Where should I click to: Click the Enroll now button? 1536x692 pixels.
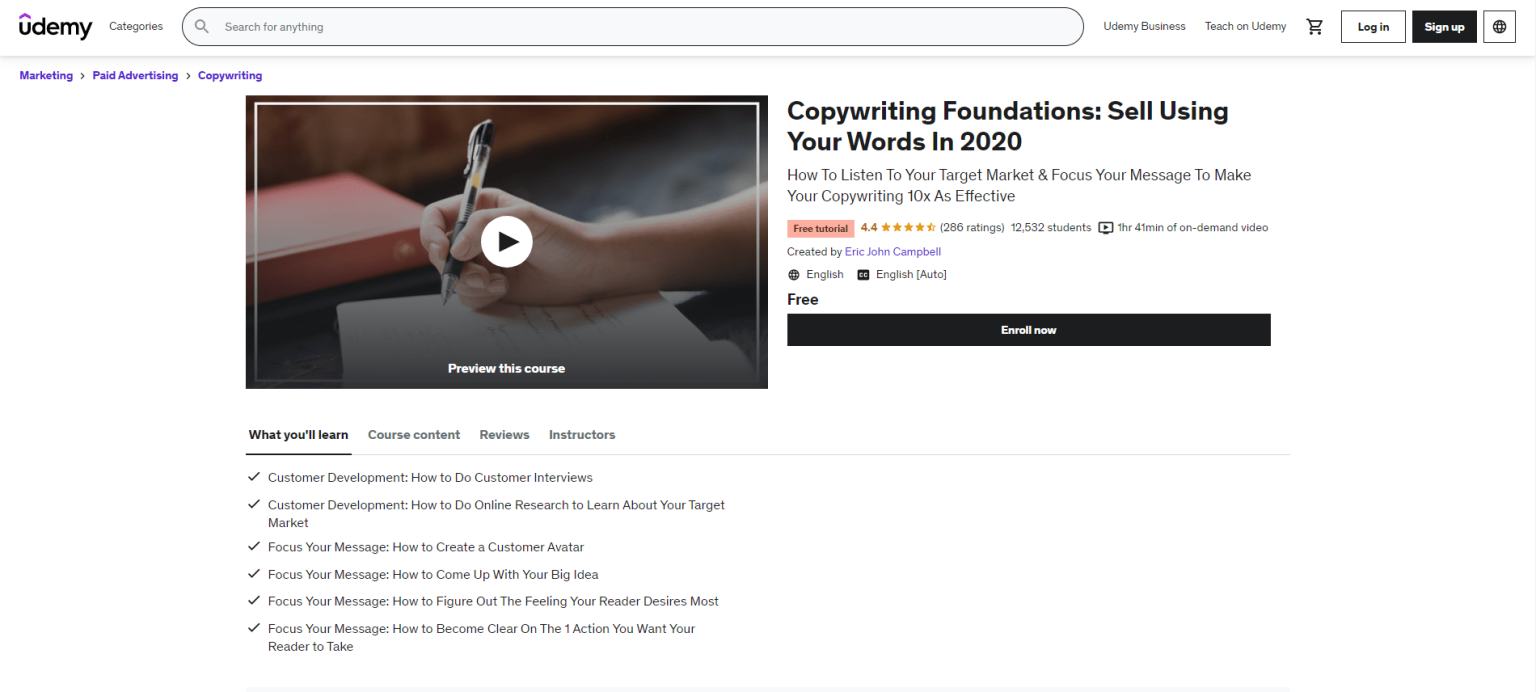pos(1028,329)
